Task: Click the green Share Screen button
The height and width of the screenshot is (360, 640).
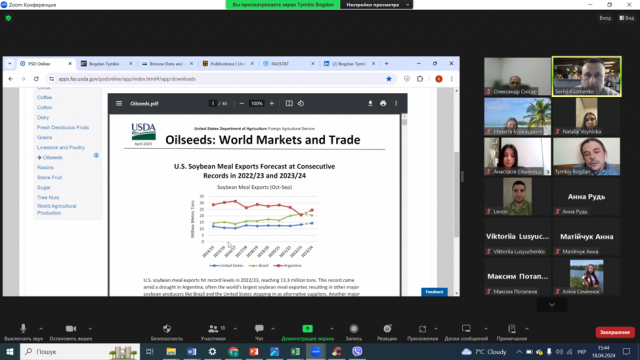Action: [307, 332]
